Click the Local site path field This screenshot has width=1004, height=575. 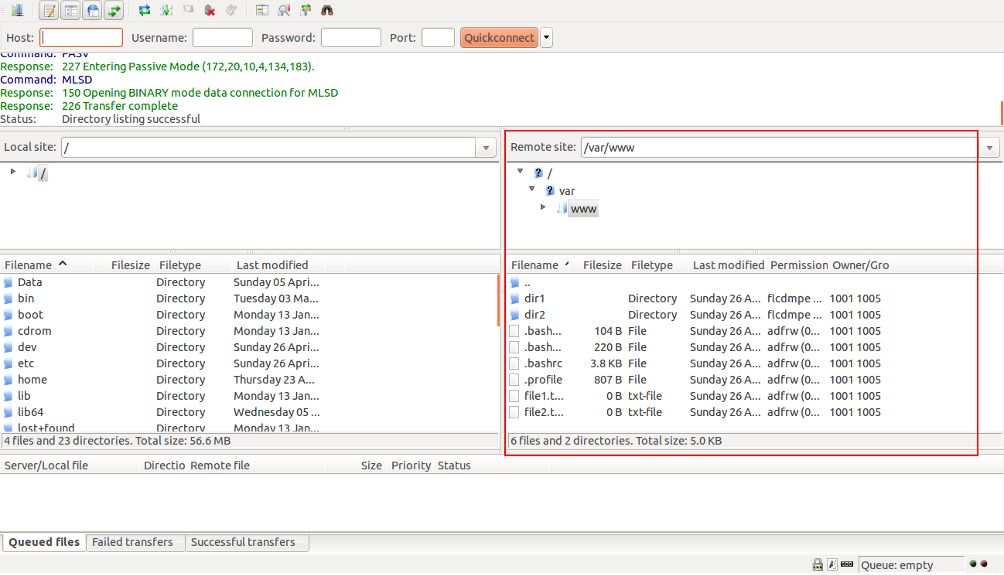point(269,148)
